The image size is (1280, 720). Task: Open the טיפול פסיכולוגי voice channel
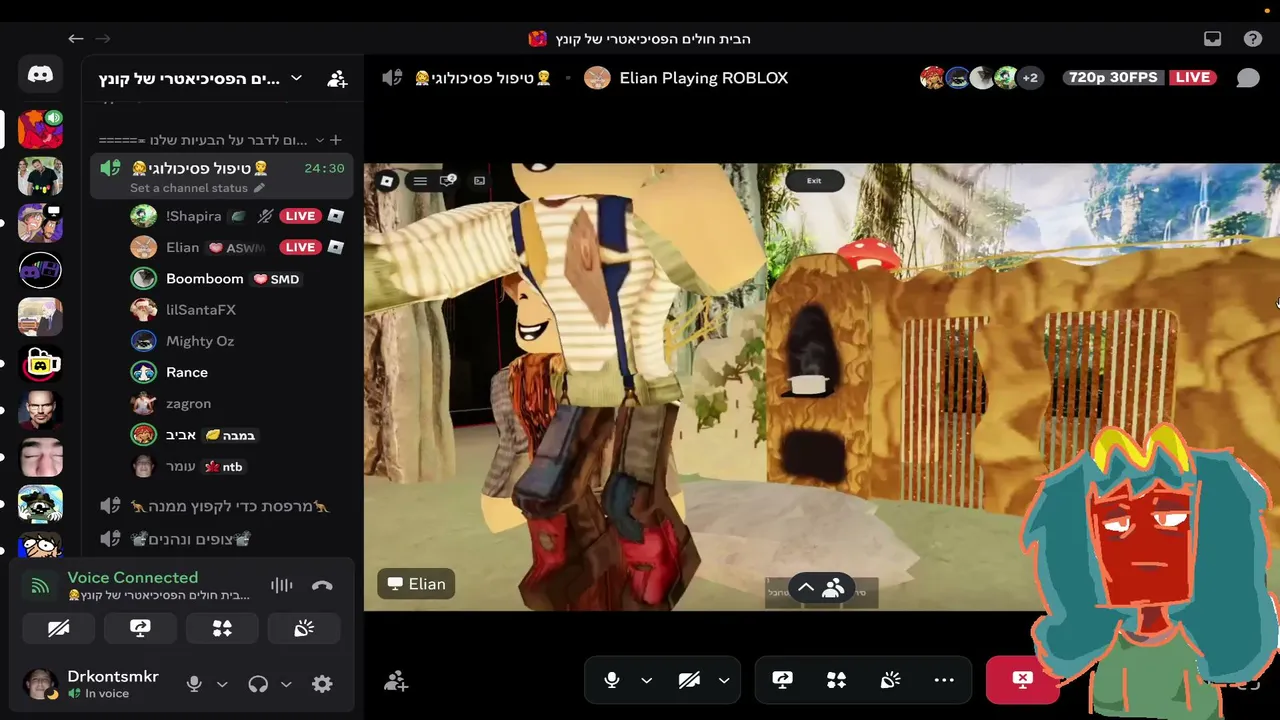pos(221,176)
